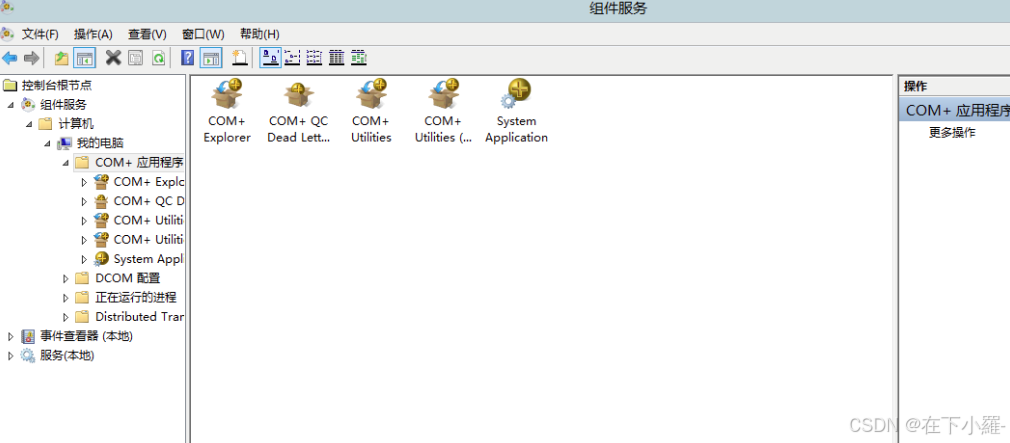Toggle the show/hide console tree button
The image size is (1010, 443).
(x=84, y=59)
